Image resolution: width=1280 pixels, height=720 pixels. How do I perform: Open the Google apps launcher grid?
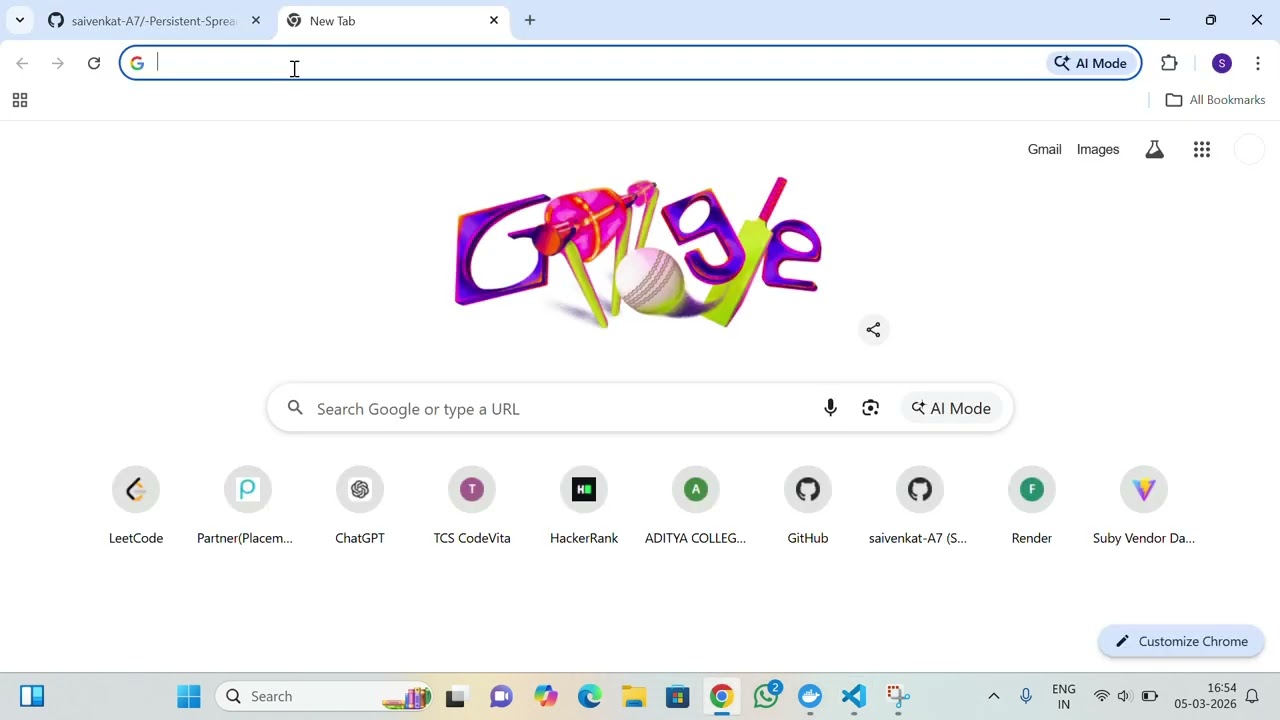pos(1202,149)
